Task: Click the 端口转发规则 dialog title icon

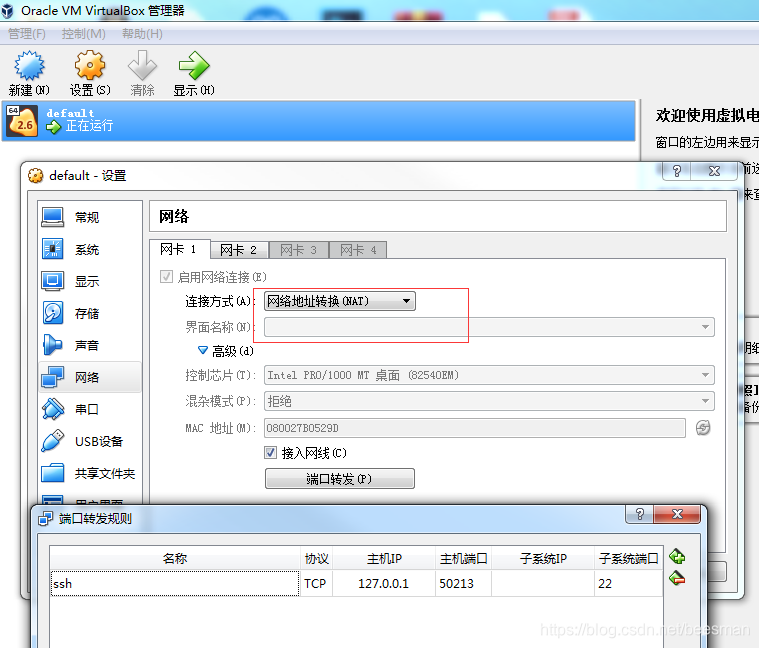Action: 46,518
